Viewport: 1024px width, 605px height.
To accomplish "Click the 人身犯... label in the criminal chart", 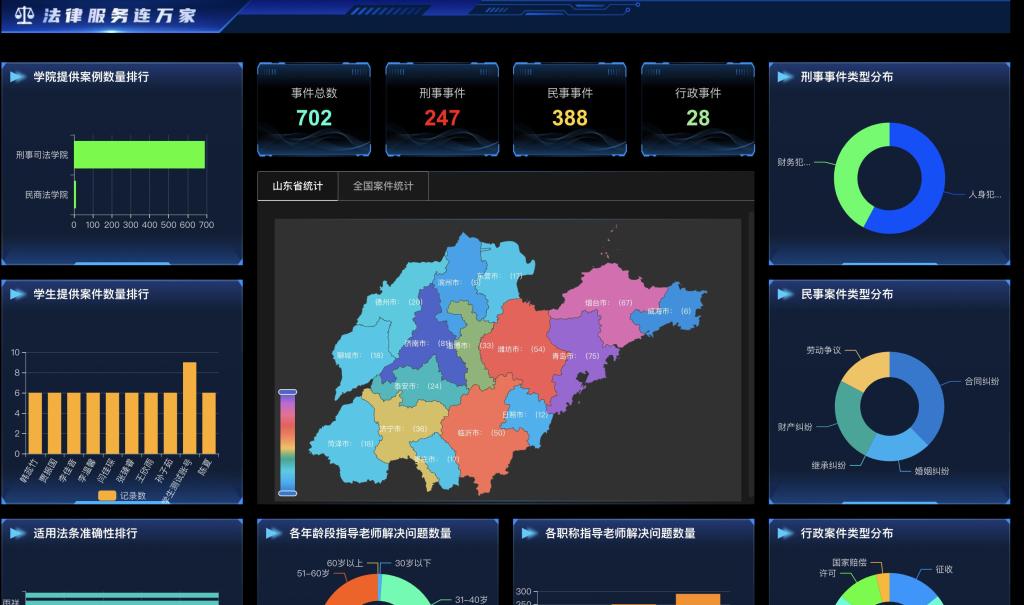I will (x=984, y=195).
